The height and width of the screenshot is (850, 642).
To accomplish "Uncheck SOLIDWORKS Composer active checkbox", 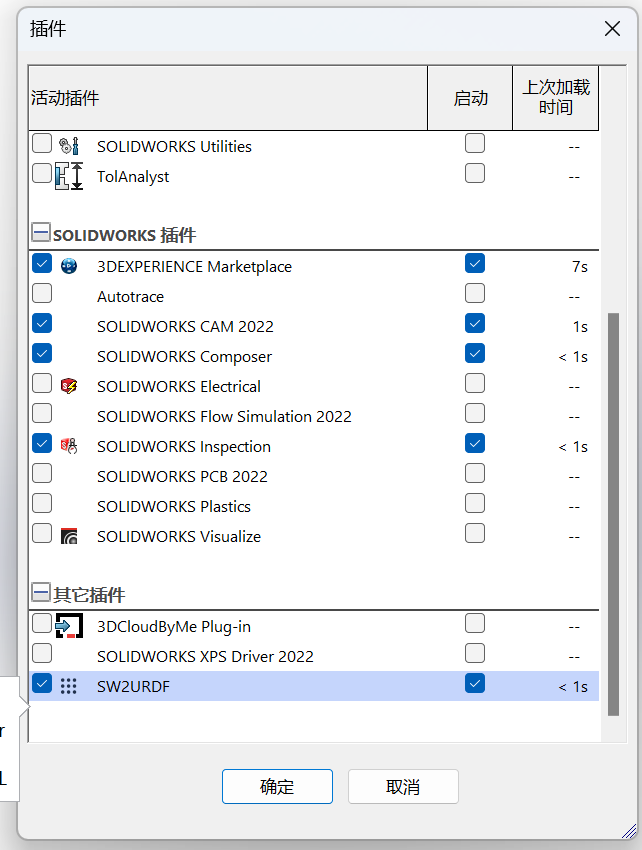I will 42,353.
